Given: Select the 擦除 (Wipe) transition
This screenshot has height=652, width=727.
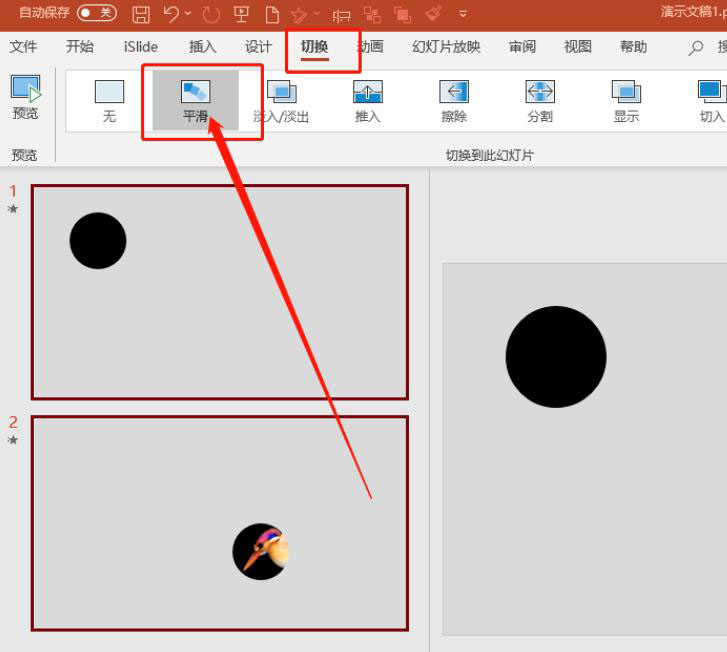Looking at the screenshot, I should 454,101.
